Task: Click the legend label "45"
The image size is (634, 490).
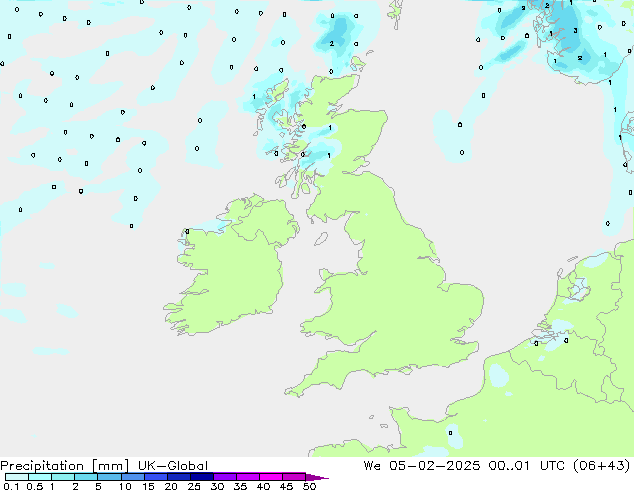Action: (286, 486)
